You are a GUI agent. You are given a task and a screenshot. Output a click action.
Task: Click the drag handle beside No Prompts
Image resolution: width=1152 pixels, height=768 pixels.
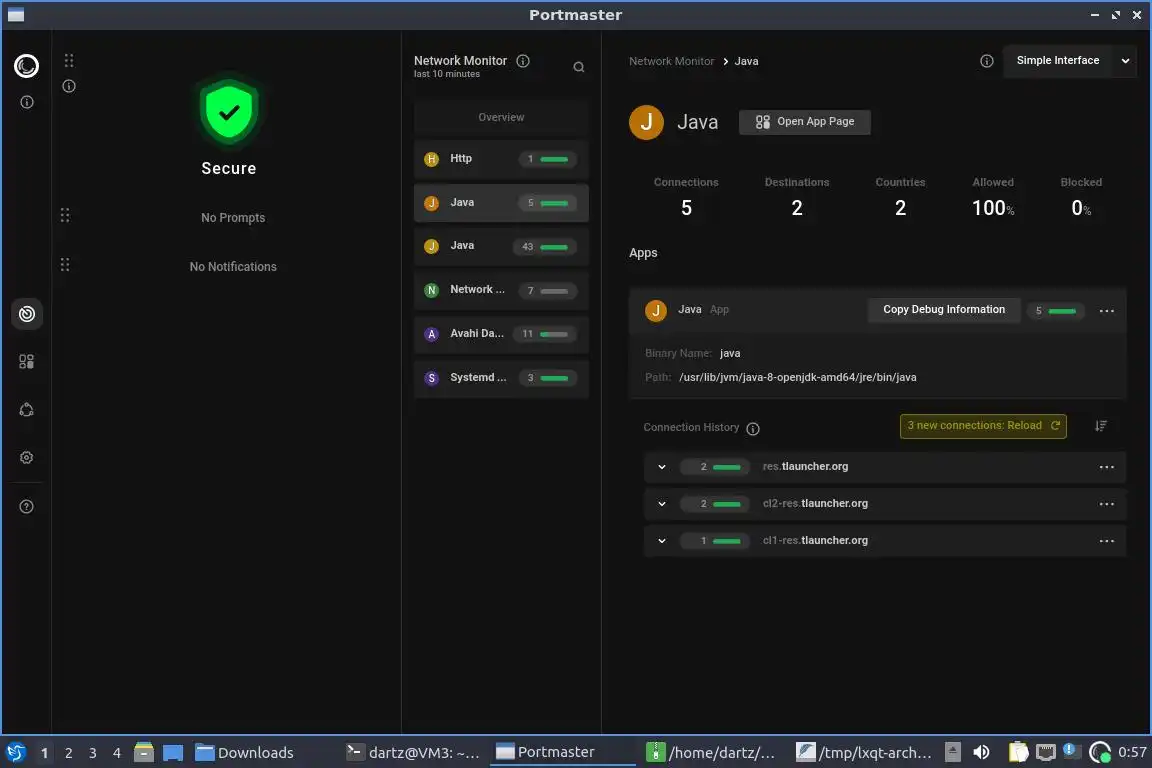(65, 215)
